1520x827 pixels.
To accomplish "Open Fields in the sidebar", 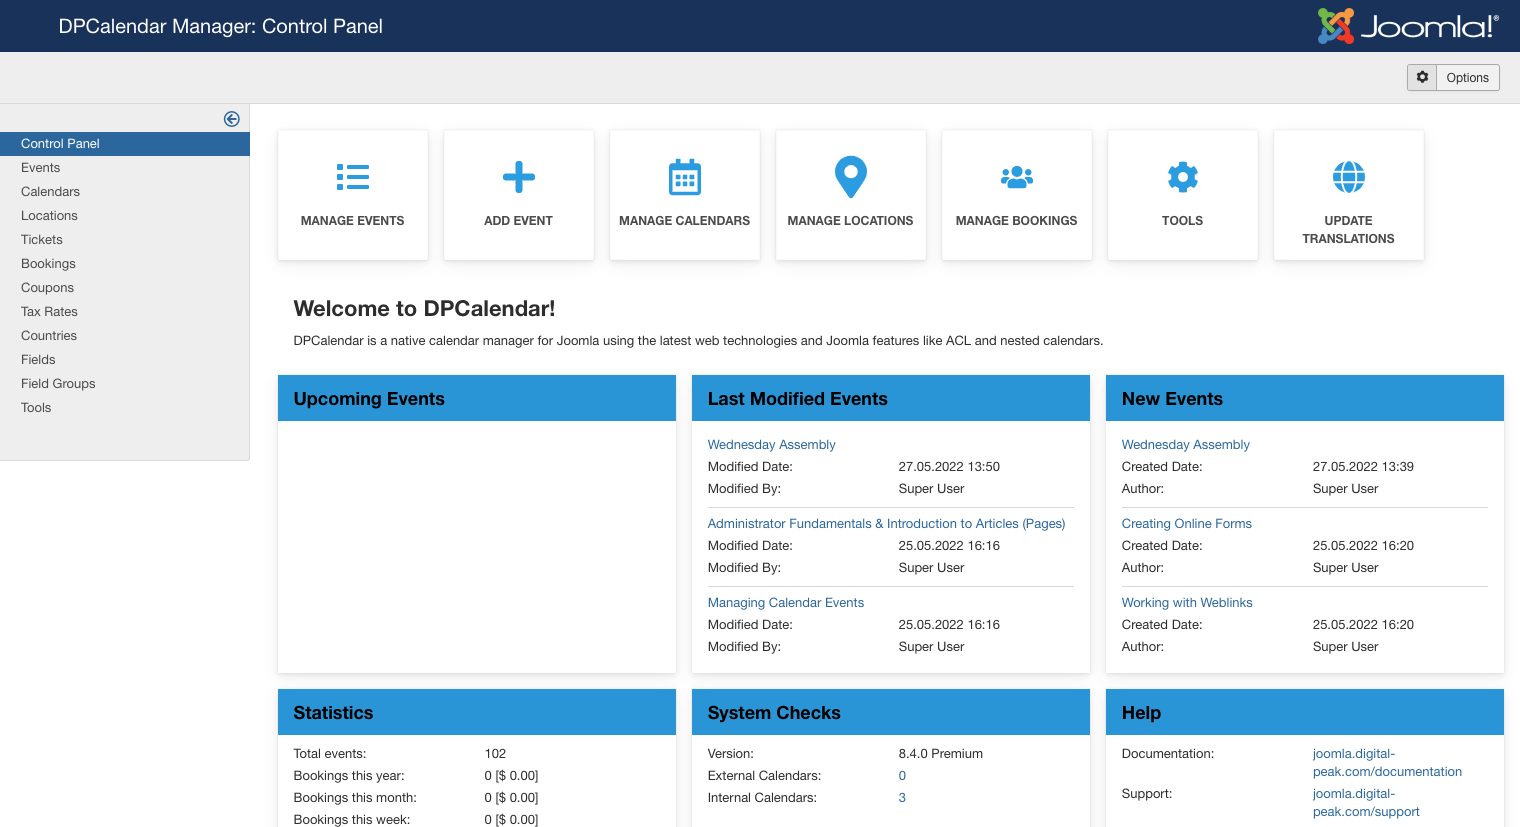I will (125, 360).
